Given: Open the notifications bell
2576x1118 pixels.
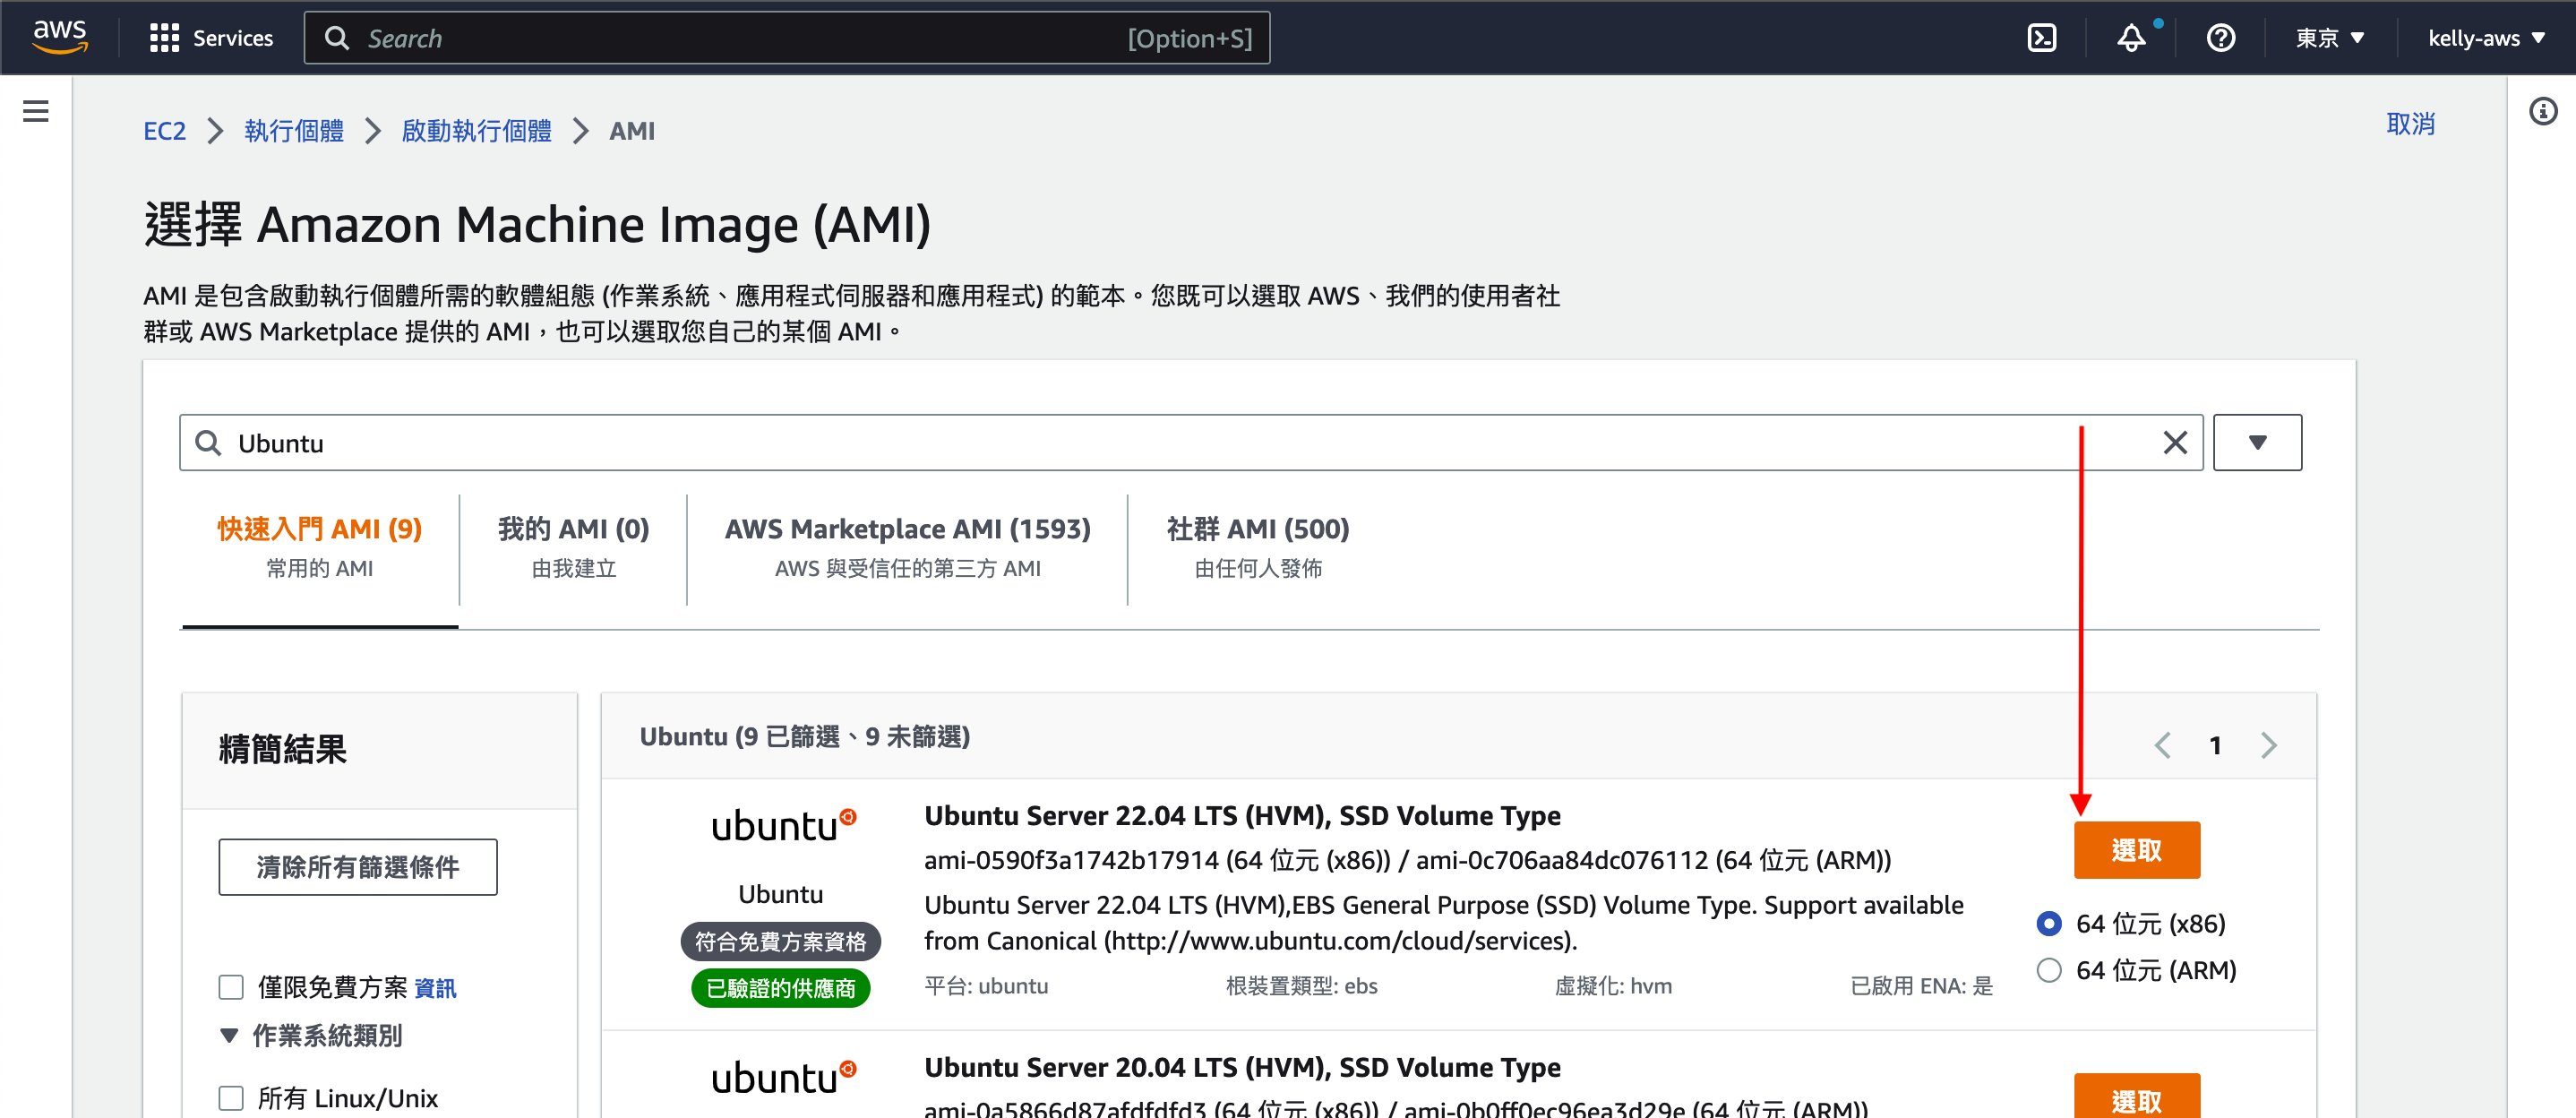Looking at the screenshot, I should [2131, 38].
